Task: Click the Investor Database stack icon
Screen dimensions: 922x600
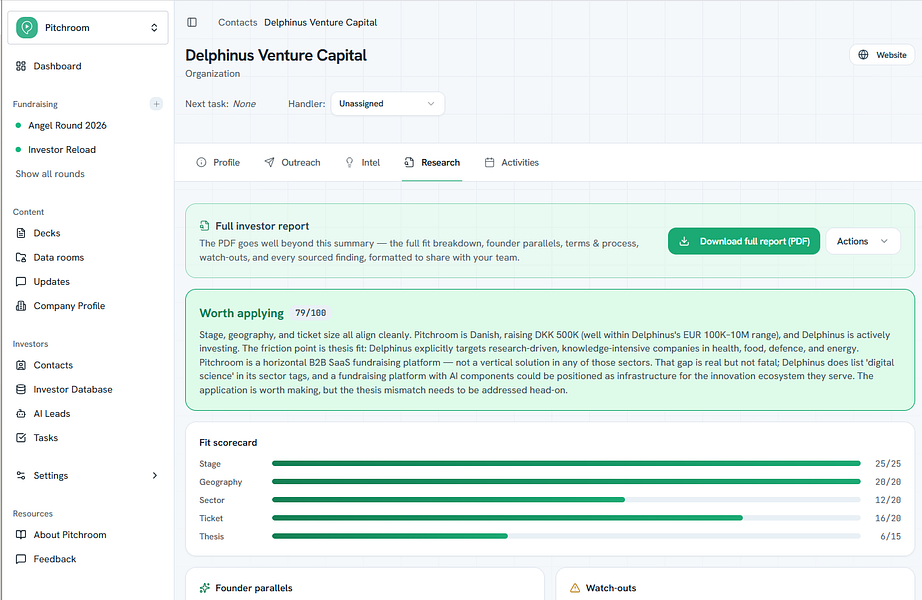Action: pos(21,389)
